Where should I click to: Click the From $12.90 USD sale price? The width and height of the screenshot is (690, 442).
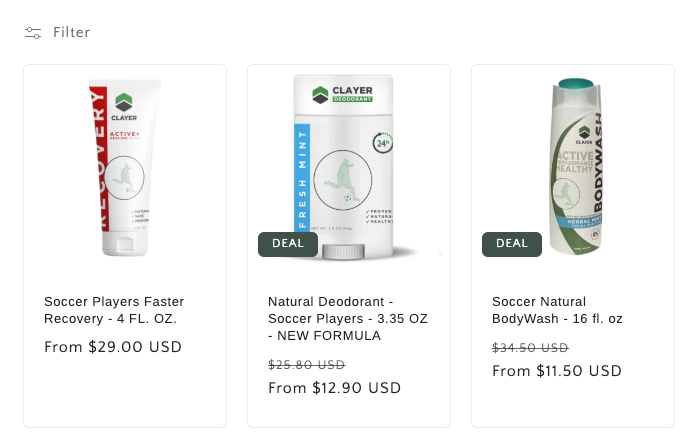pos(334,388)
